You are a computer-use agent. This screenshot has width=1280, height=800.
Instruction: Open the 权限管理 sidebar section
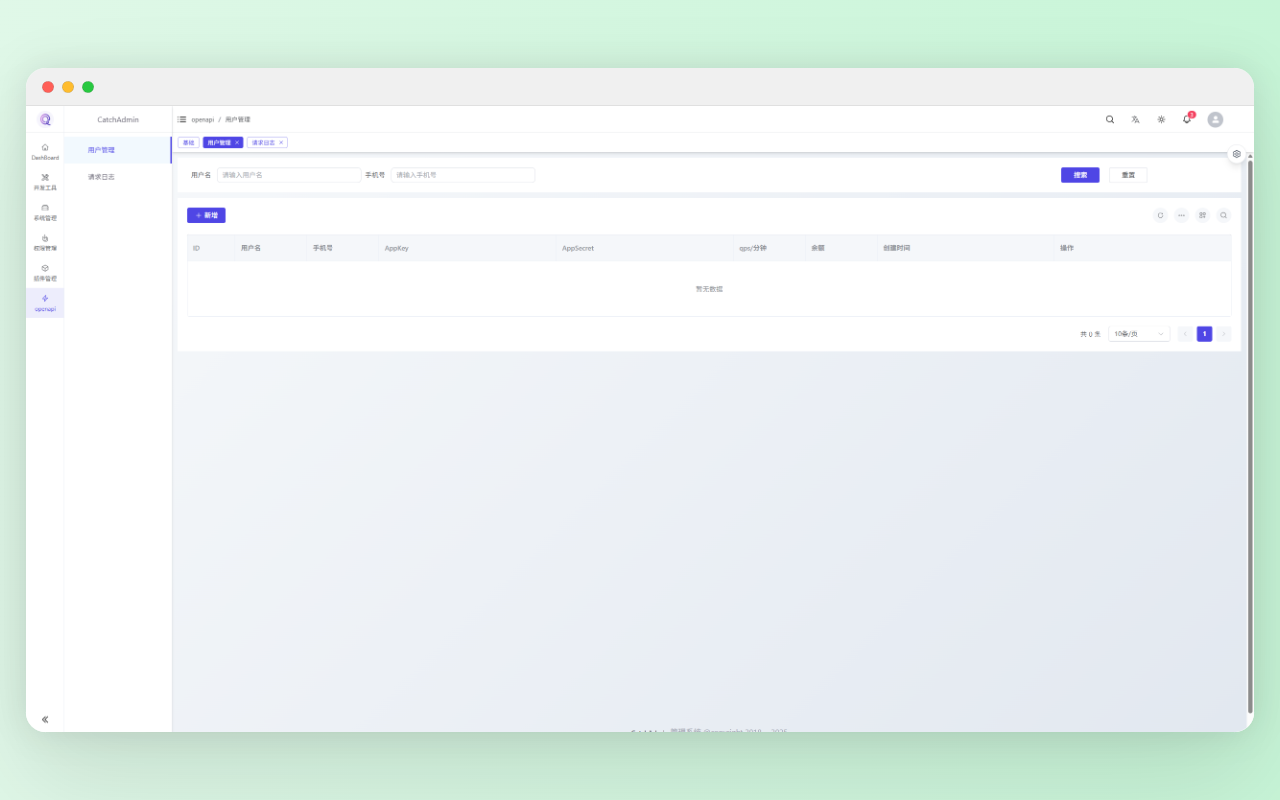pos(45,242)
